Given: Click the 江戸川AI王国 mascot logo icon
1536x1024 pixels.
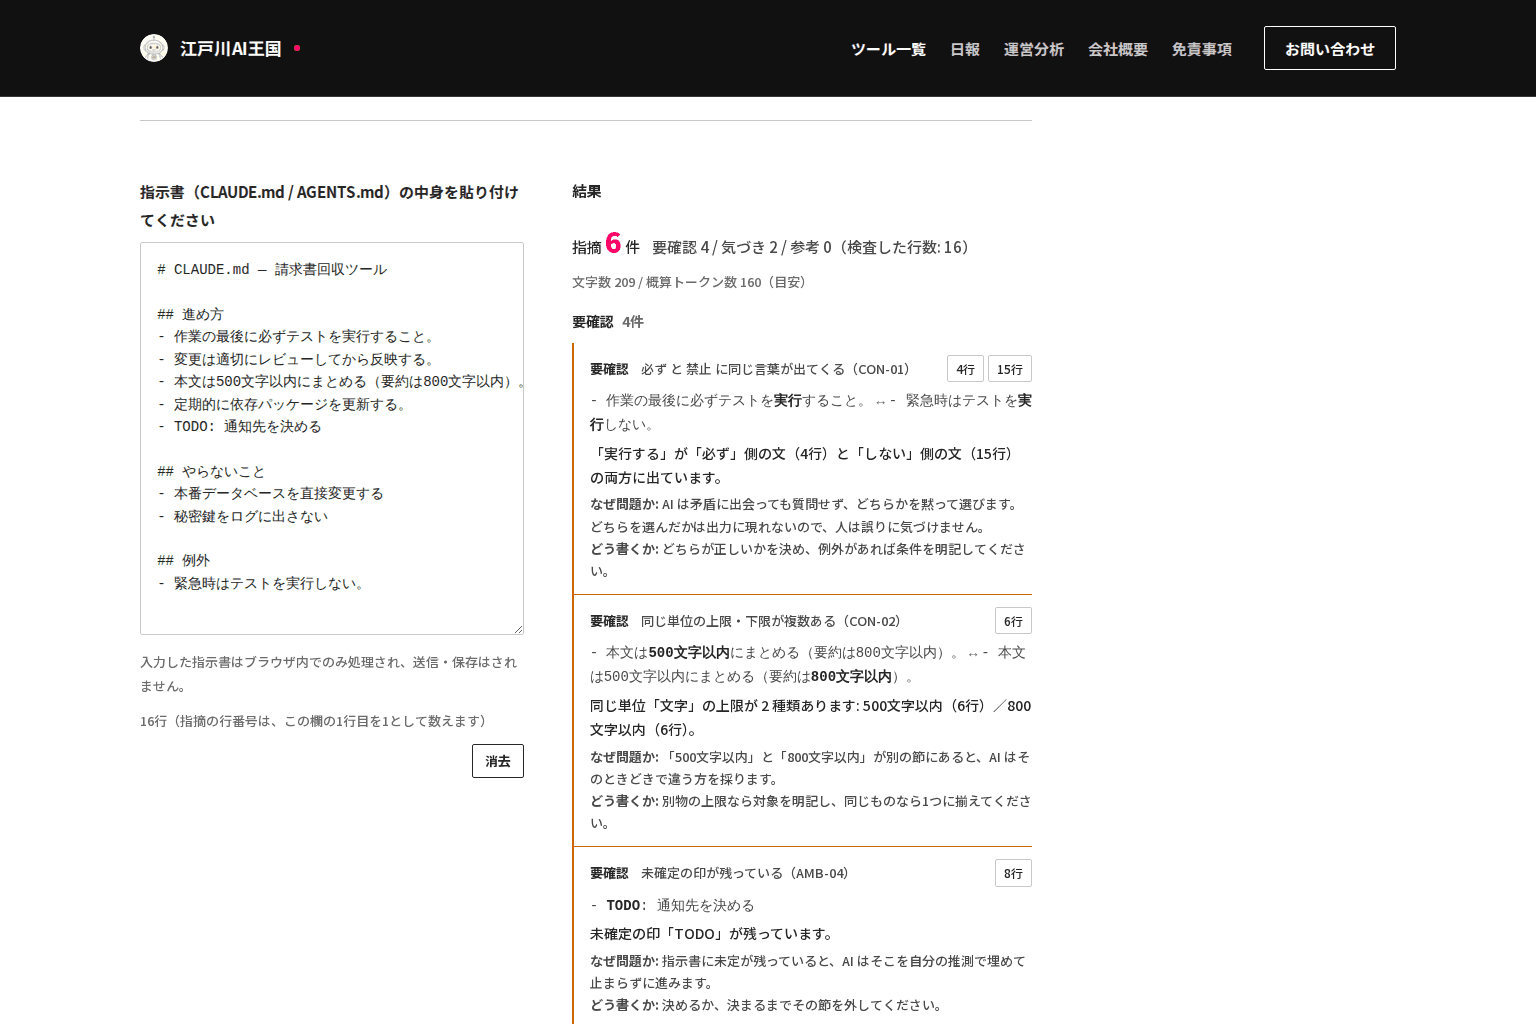Looking at the screenshot, I should (154, 48).
